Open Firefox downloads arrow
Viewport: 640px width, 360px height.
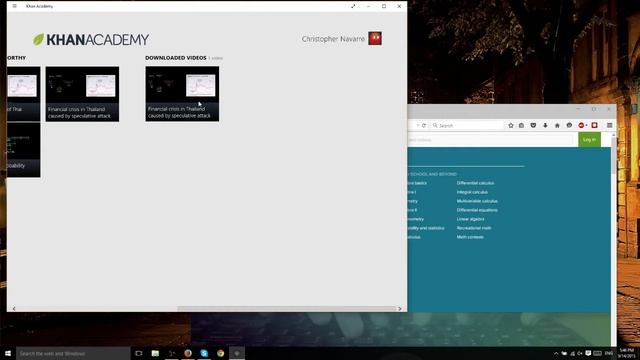545,125
